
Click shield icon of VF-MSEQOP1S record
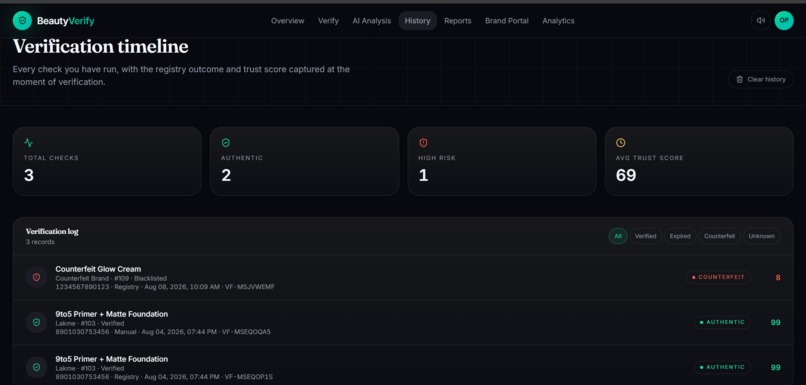point(36,368)
